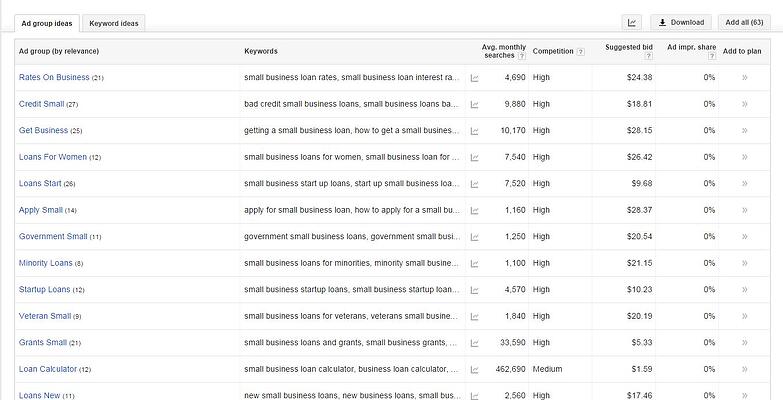
Task: Sort by Suggested bid column header
Action: click(x=629, y=47)
